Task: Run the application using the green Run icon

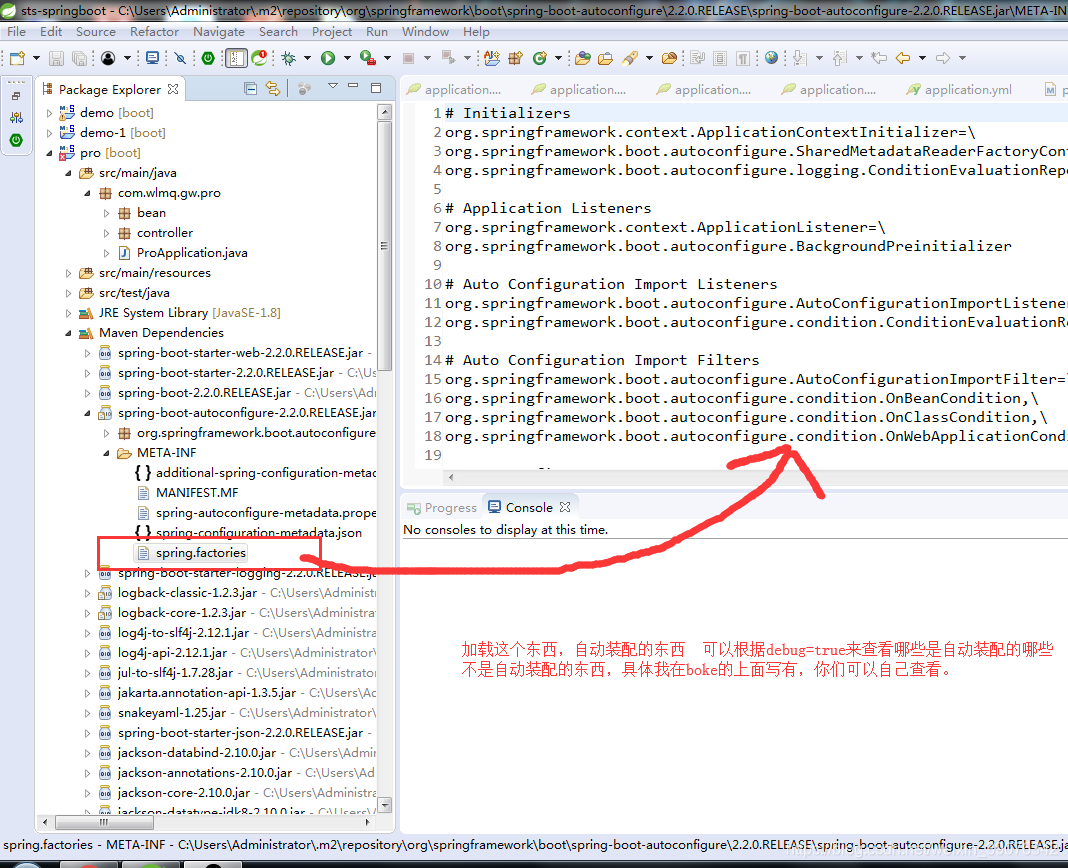Action: point(326,58)
